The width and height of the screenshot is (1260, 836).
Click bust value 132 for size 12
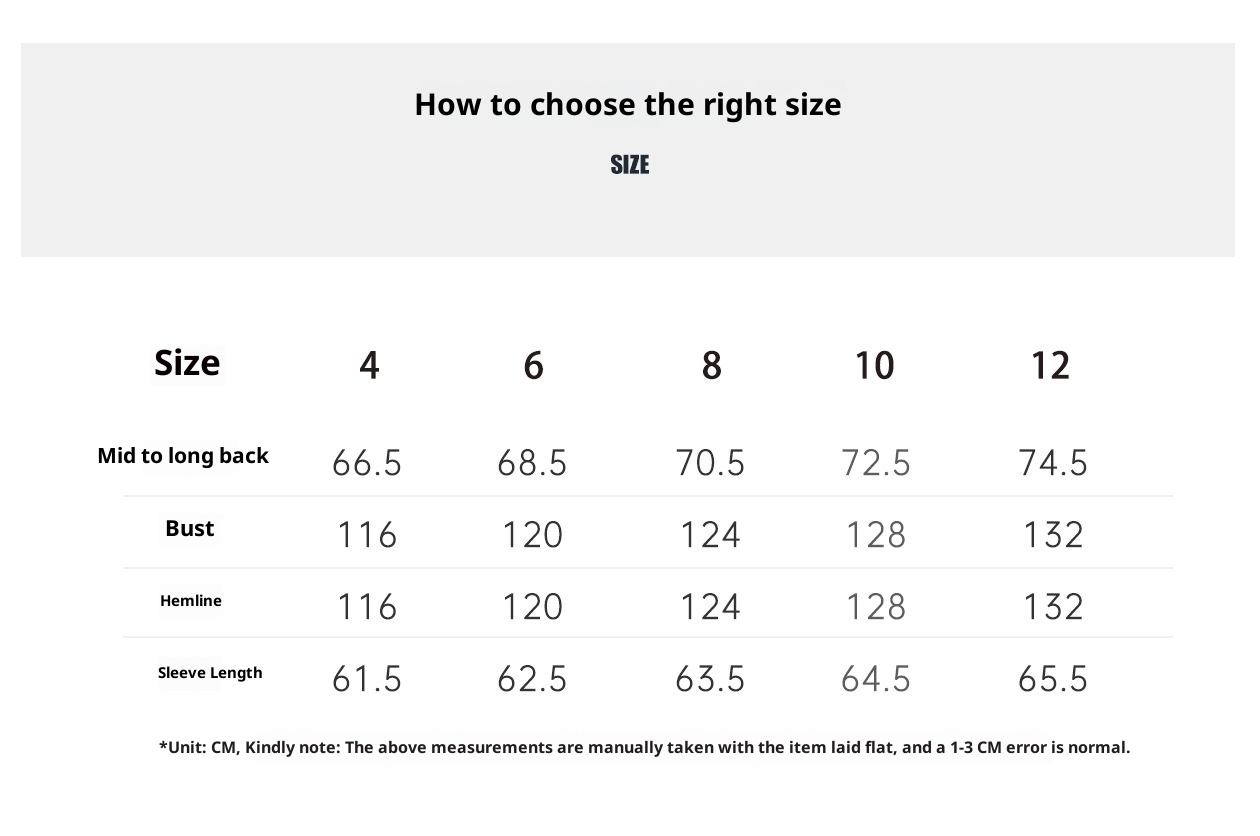[1053, 535]
